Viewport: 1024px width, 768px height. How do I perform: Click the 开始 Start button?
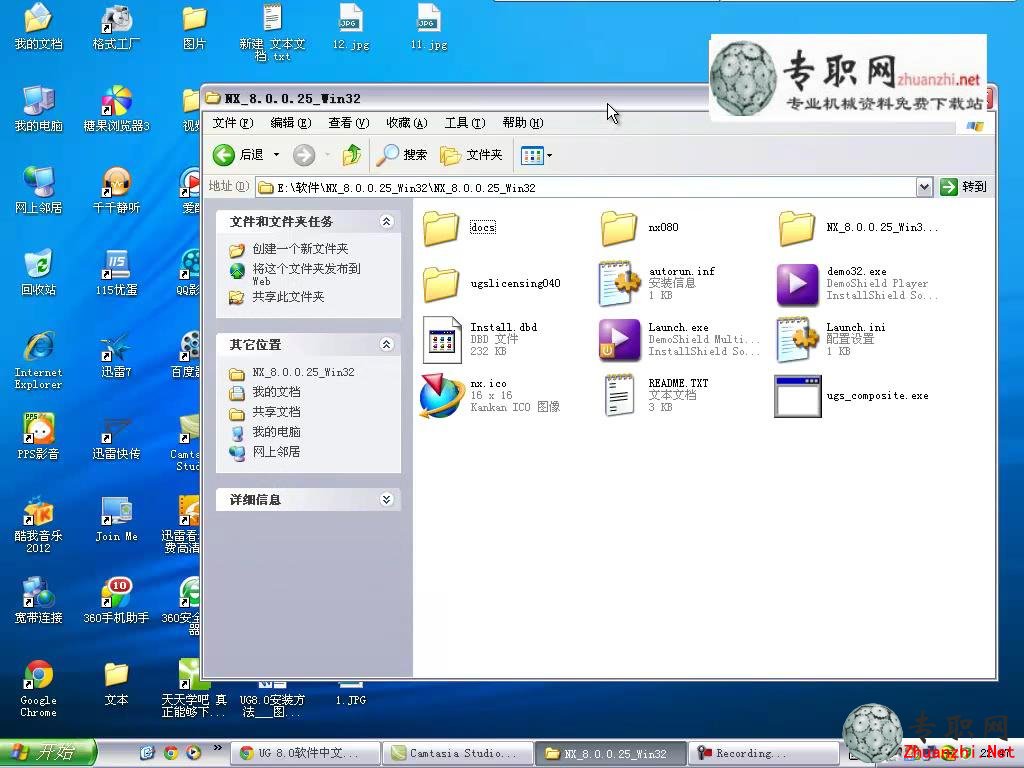[48, 752]
